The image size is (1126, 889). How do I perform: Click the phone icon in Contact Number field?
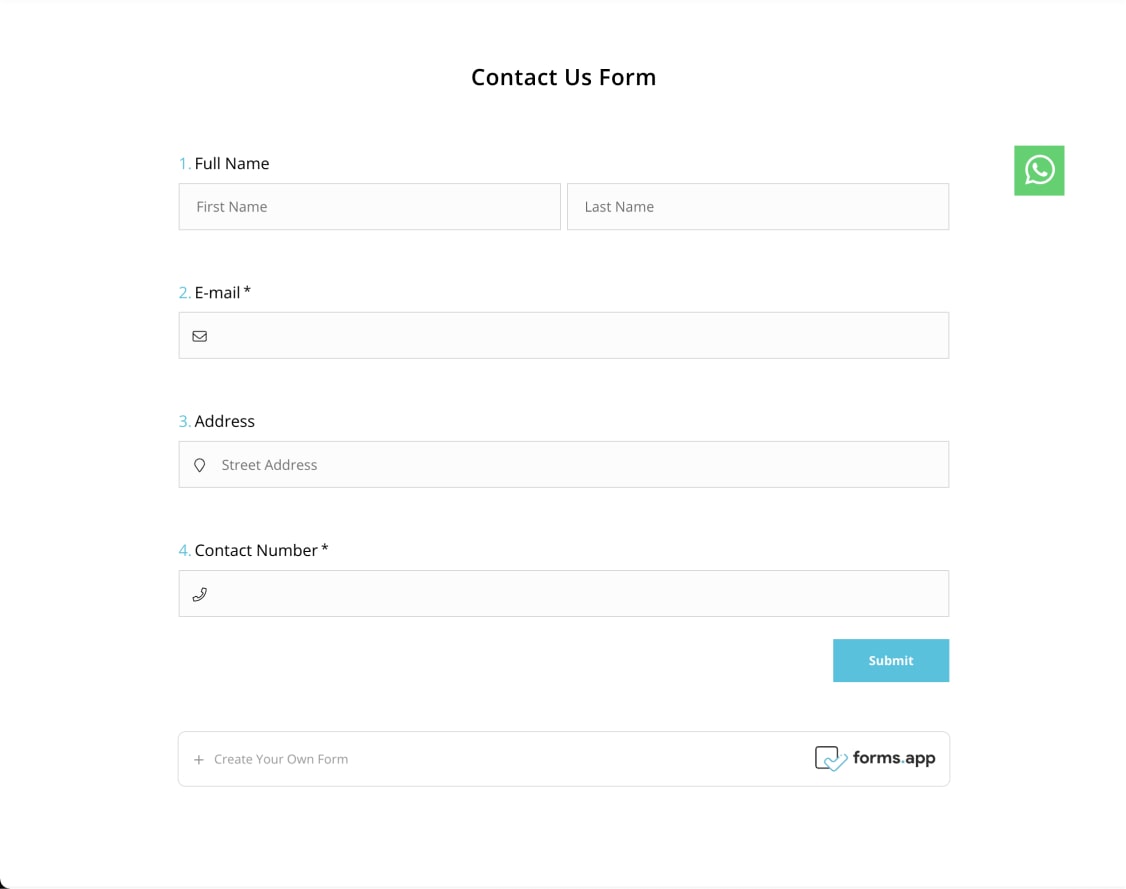pyautogui.click(x=200, y=593)
